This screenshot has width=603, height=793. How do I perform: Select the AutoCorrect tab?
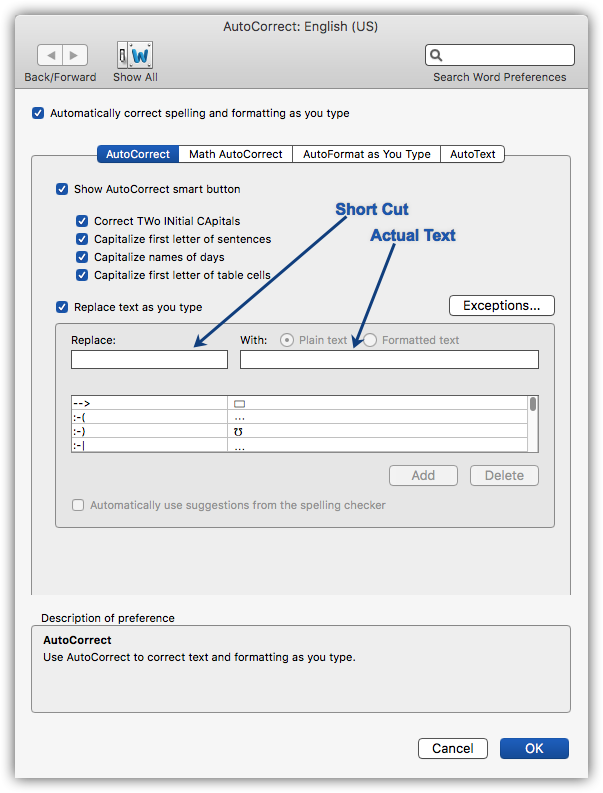tap(138, 154)
